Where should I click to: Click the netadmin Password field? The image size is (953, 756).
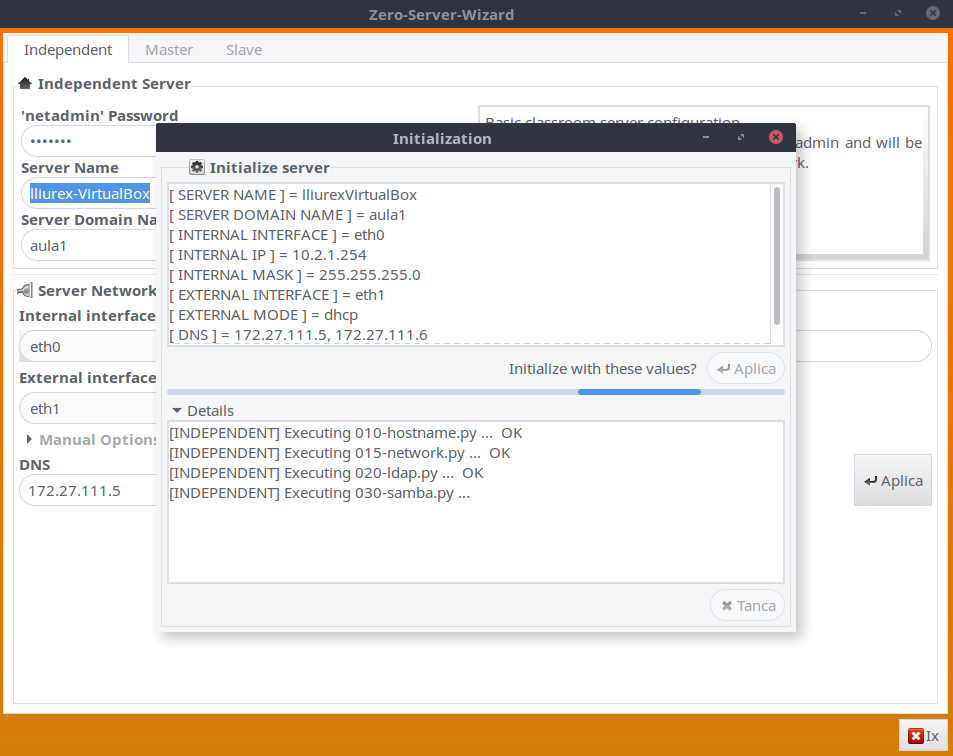88,141
